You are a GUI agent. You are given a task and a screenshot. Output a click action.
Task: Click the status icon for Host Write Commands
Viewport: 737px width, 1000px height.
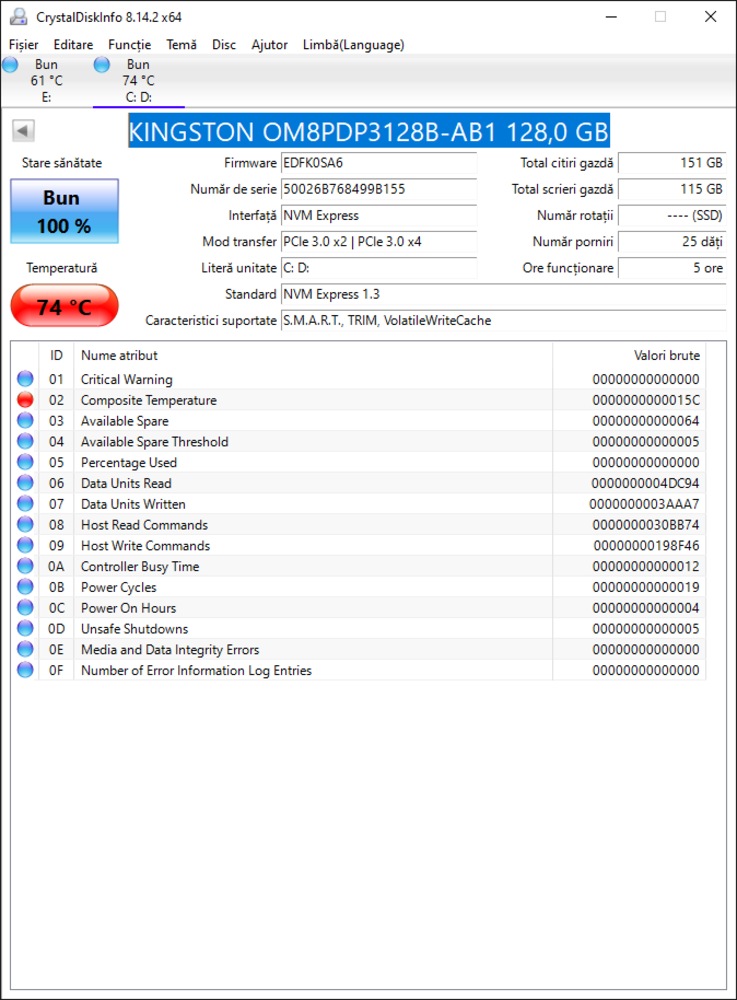click(26, 545)
